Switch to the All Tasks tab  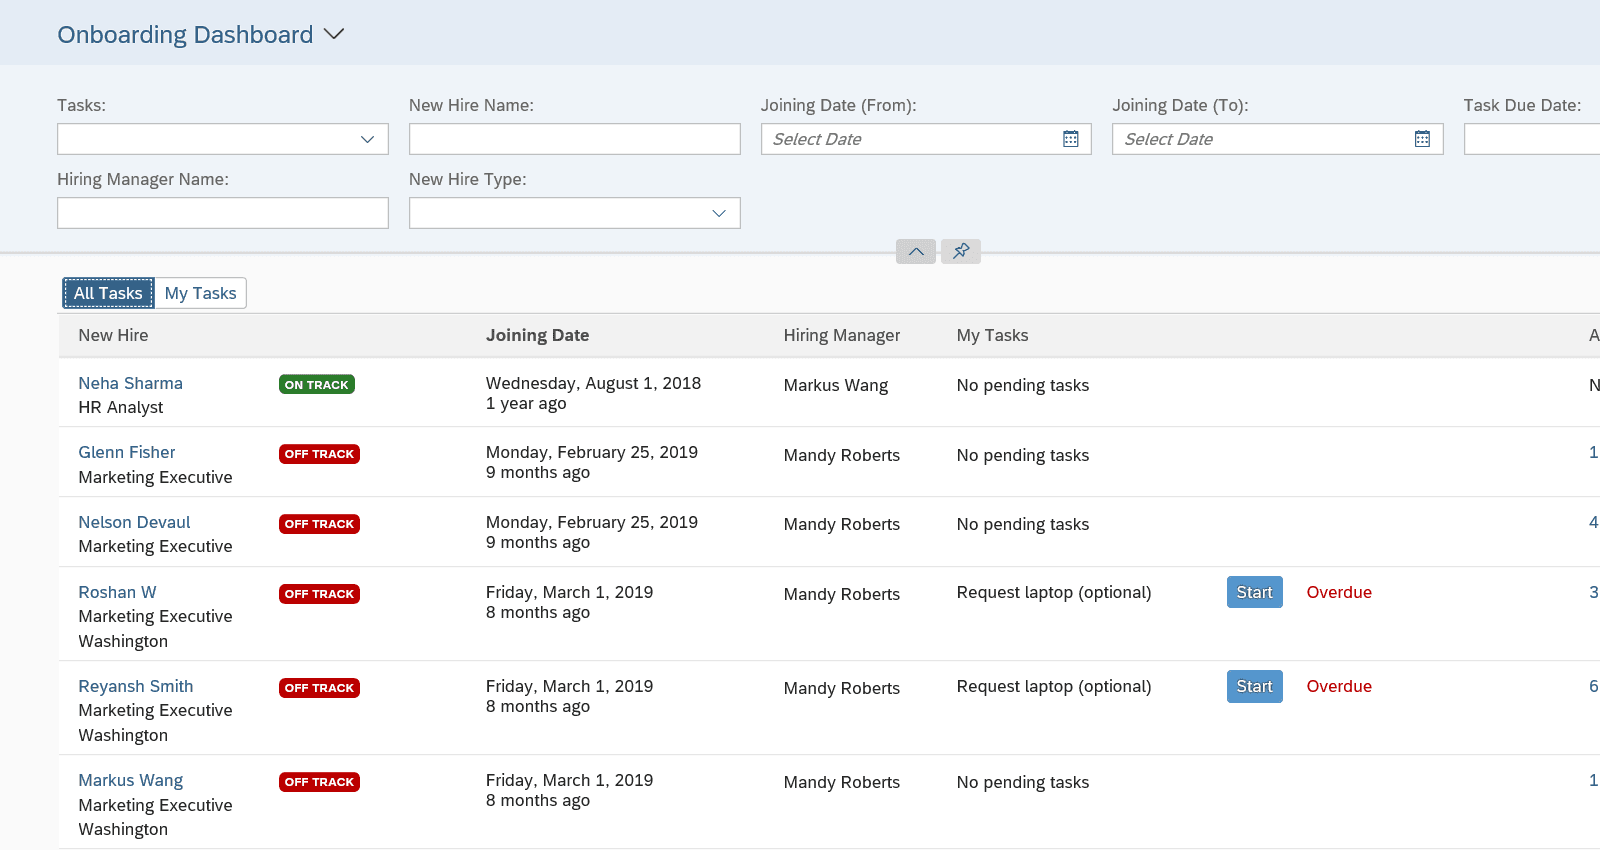(x=108, y=293)
